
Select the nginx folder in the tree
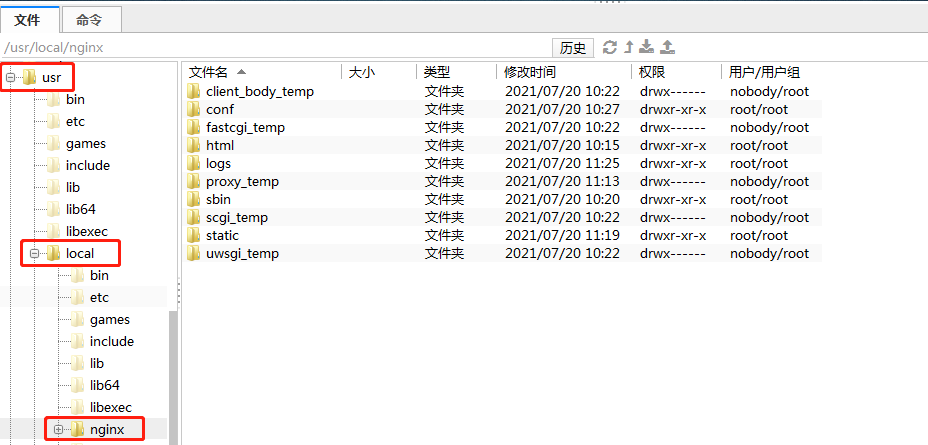pos(107,430)
